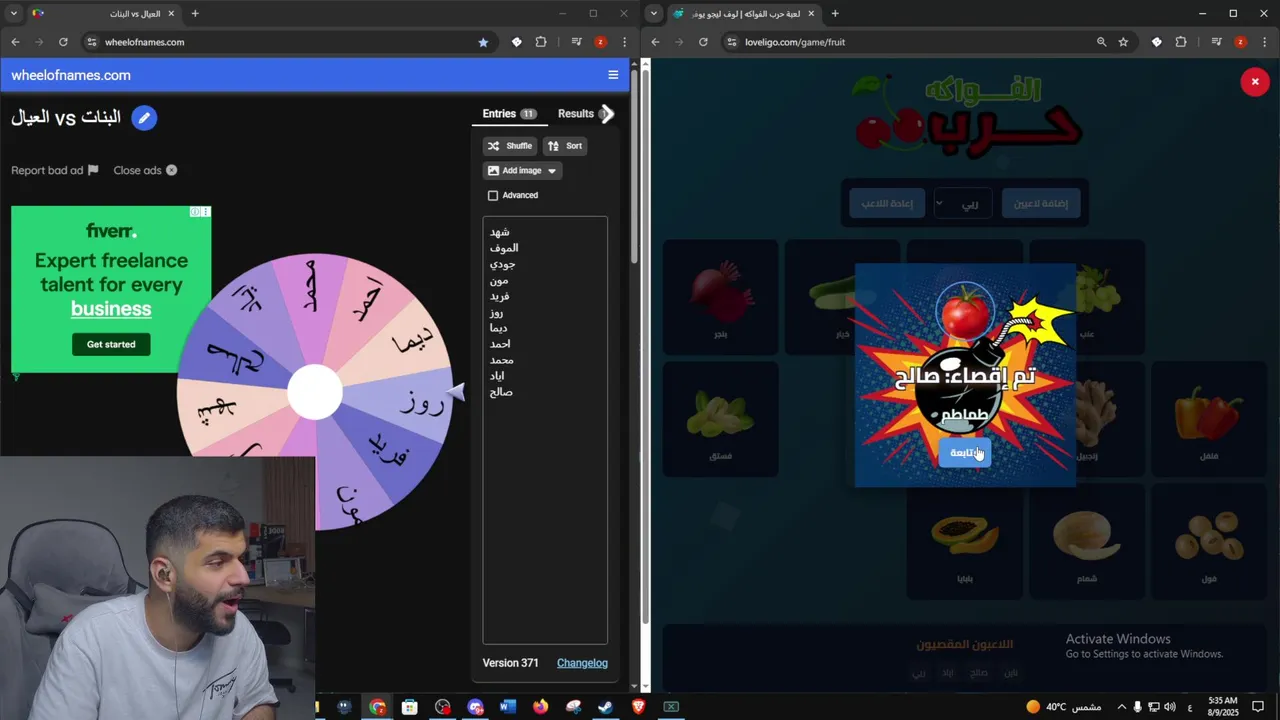This screenshot has width=1280, height=720.
Task: Click Get started on the Fiverr ad
Action: pyautogui.click(x=111, y=344)
